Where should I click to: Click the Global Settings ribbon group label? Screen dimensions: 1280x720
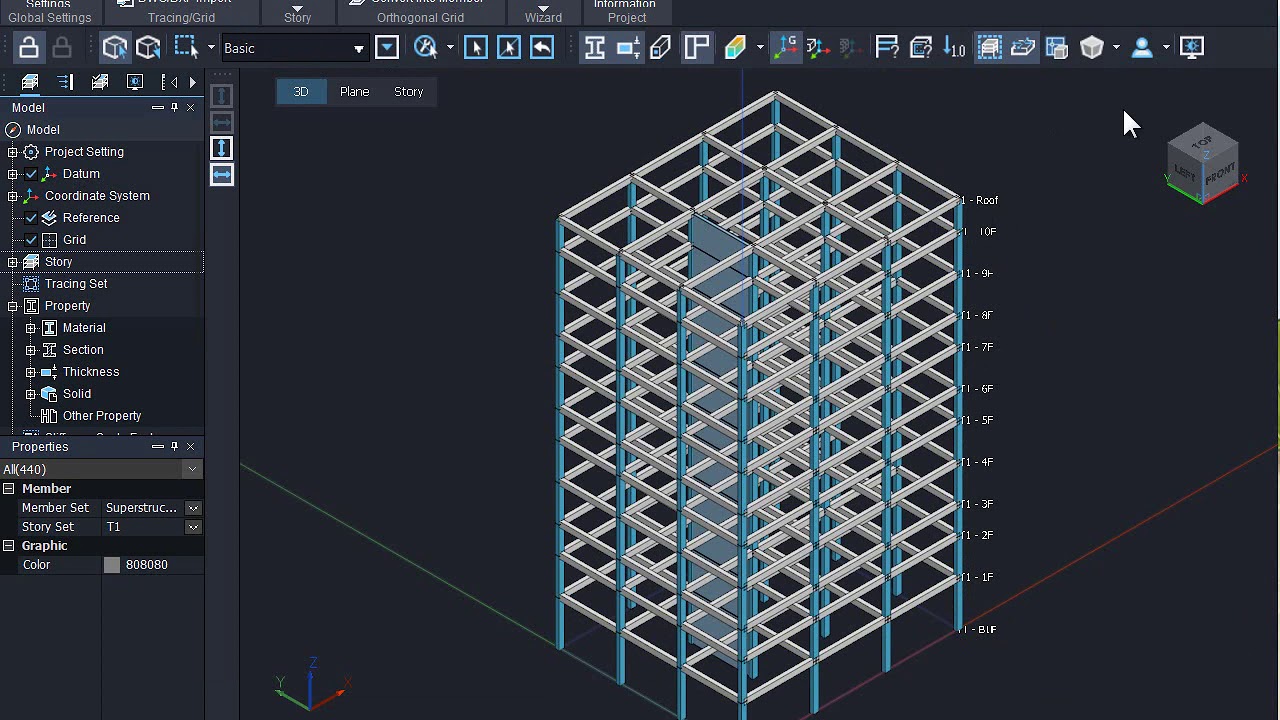click(50, 18)
